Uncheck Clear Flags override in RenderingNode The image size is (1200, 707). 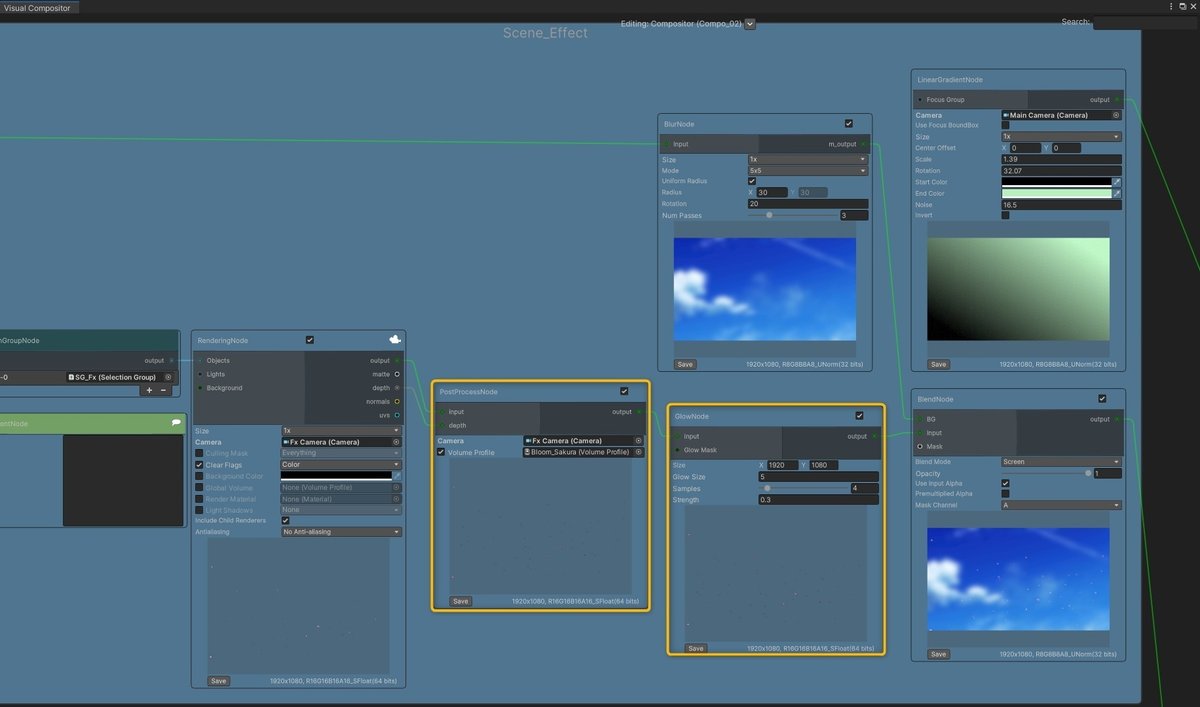[200, 465]
